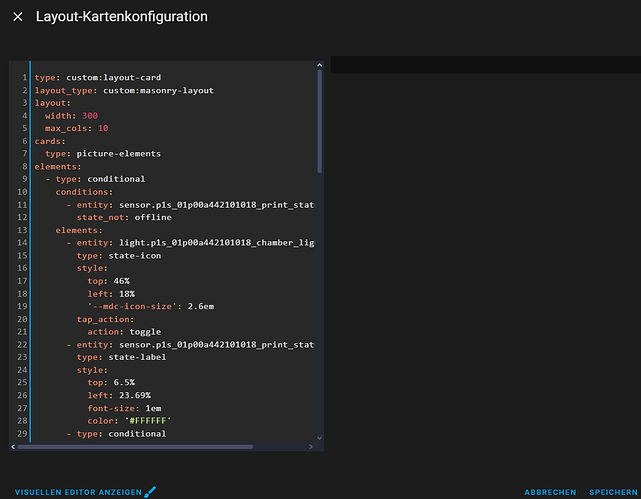Place cursor on 'type: custom:layout-card' line
Viewport: 641px width, 499px height.
[98, 77]
